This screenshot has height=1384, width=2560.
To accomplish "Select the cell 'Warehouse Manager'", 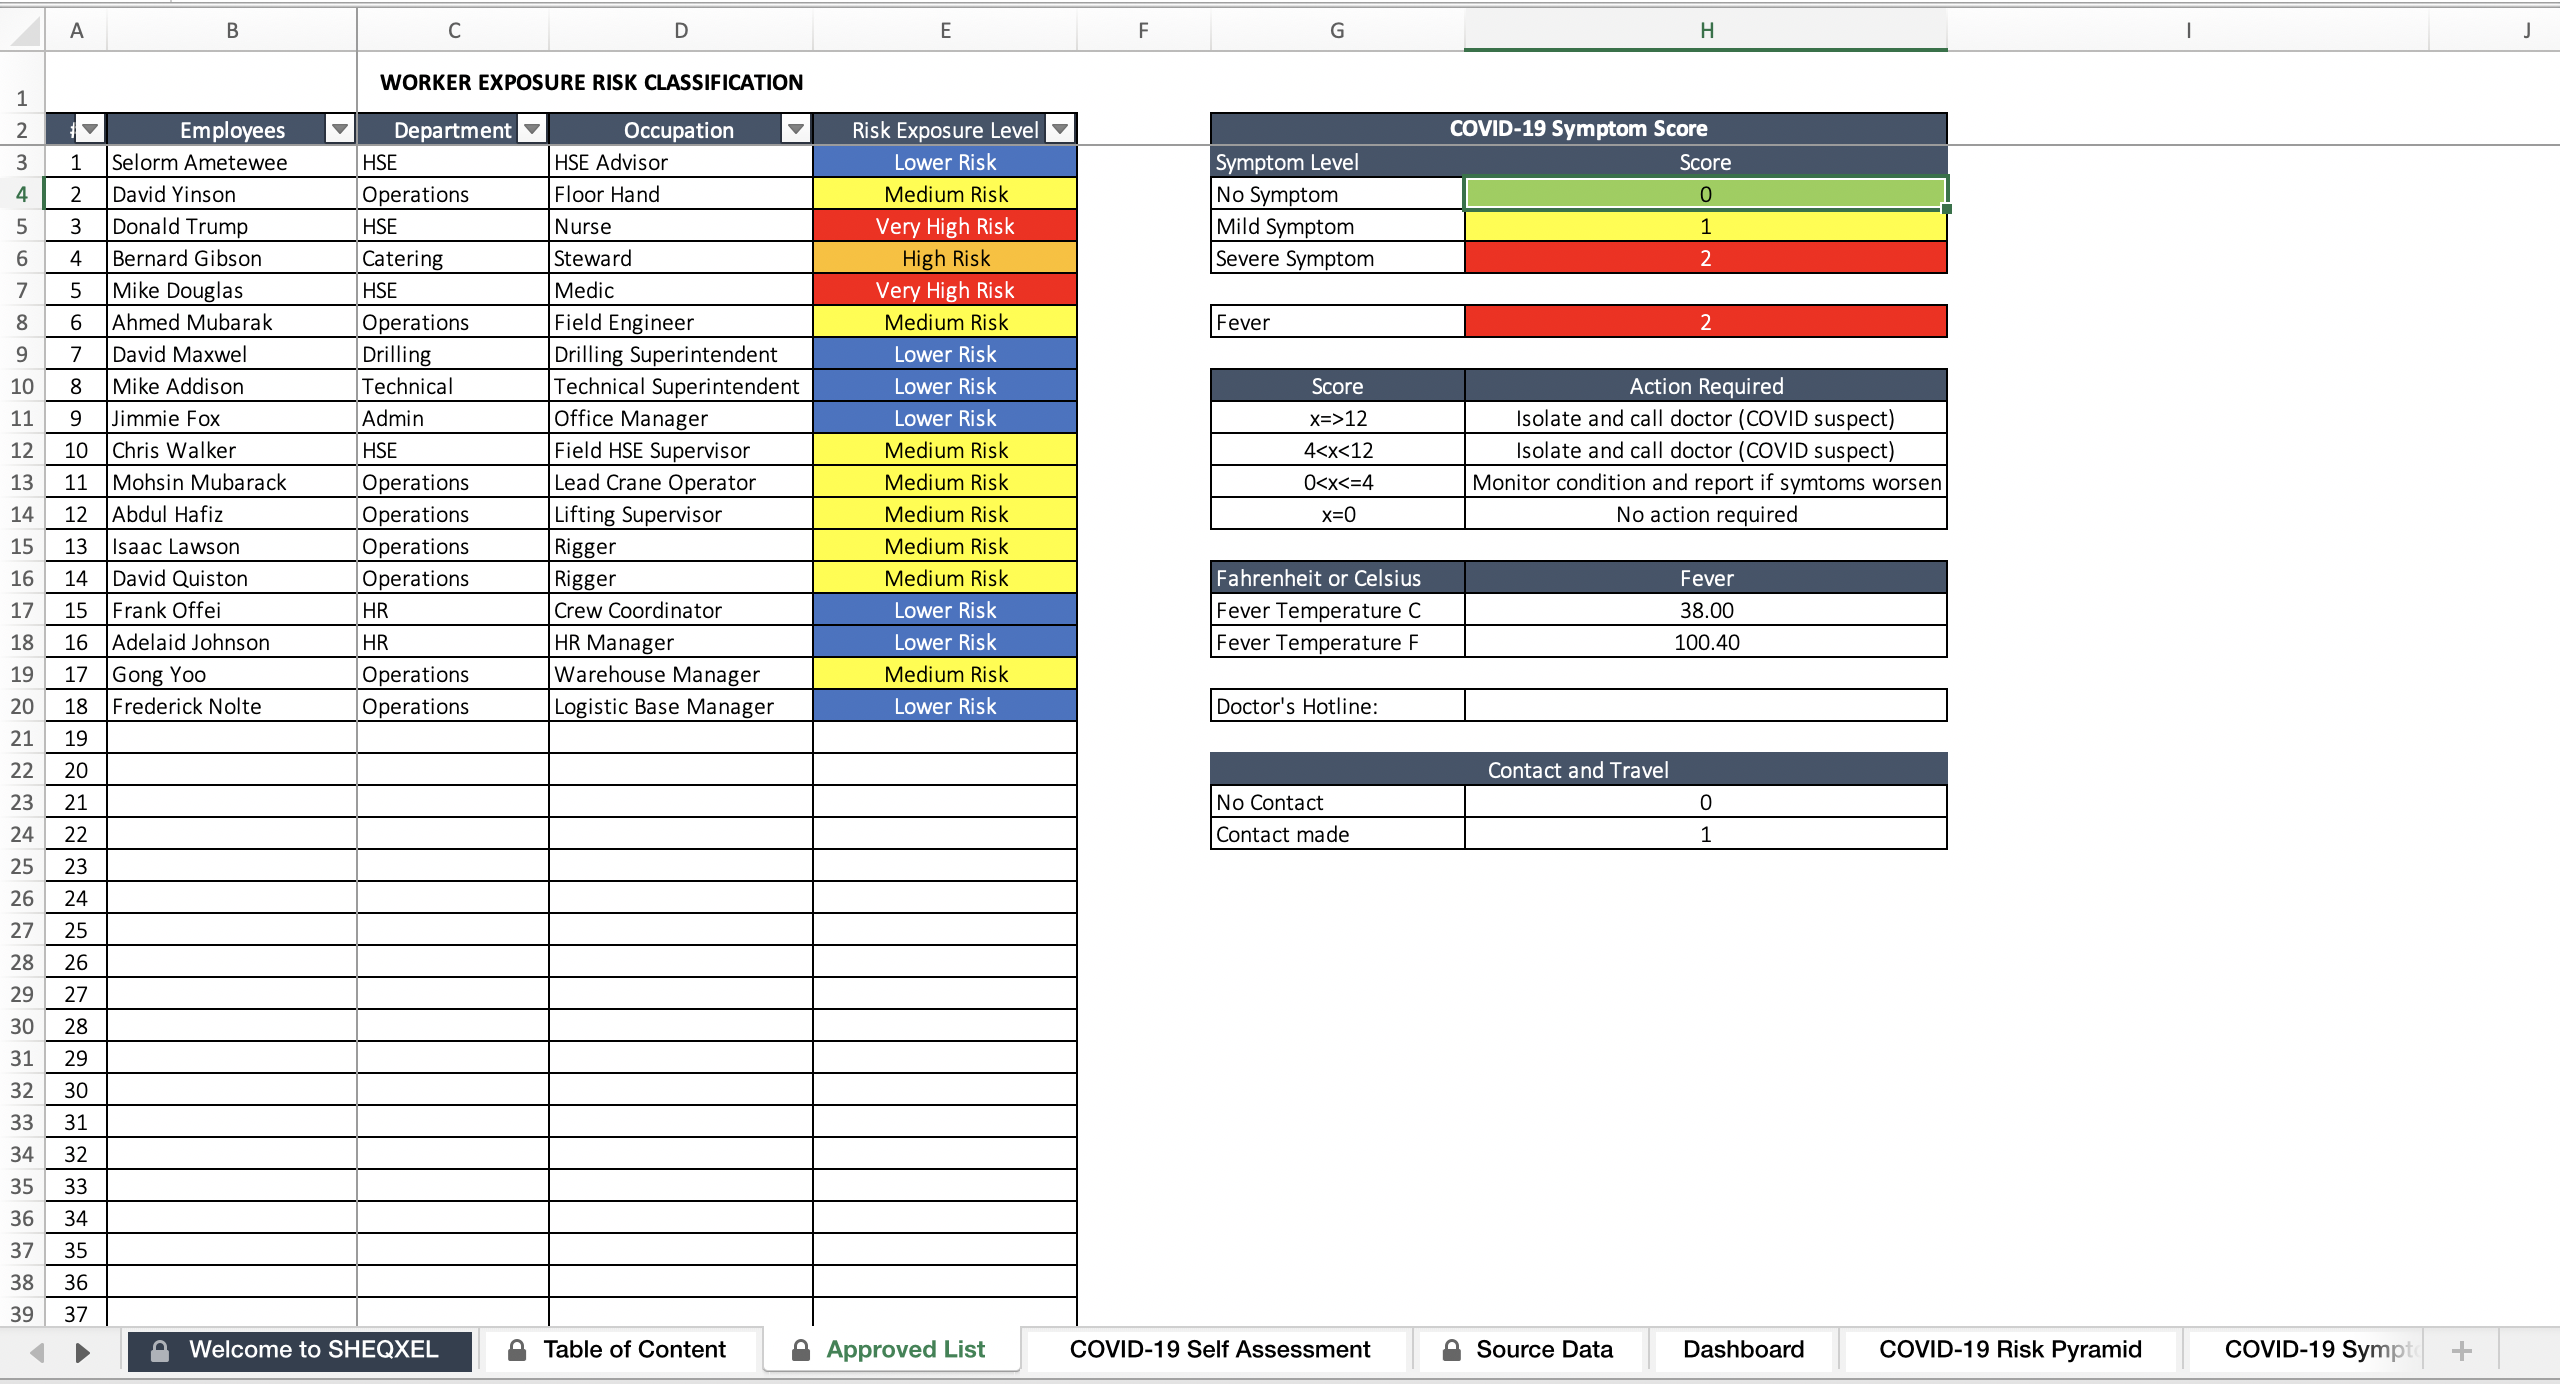I will pos(681,674).
